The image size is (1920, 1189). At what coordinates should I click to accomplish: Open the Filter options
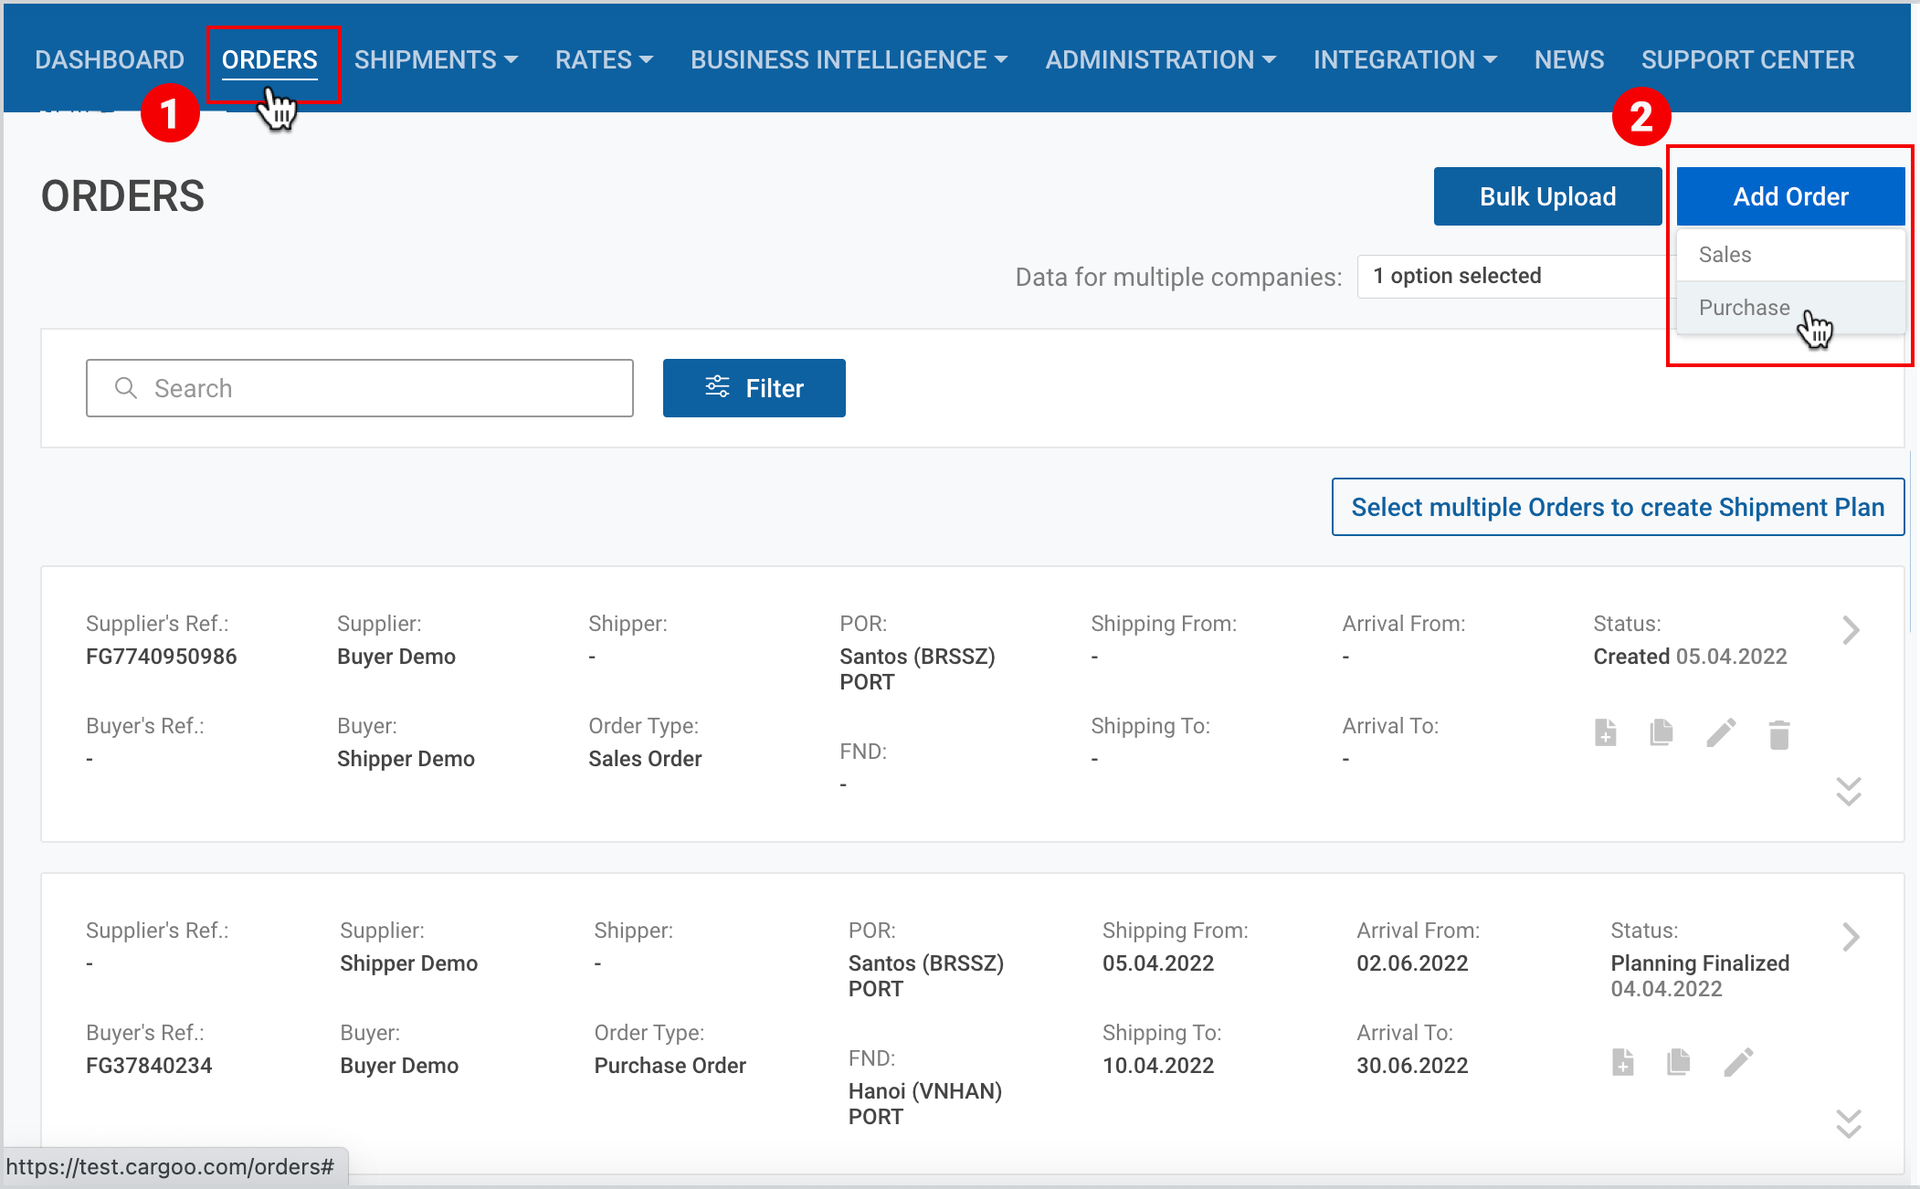[754, 388]
